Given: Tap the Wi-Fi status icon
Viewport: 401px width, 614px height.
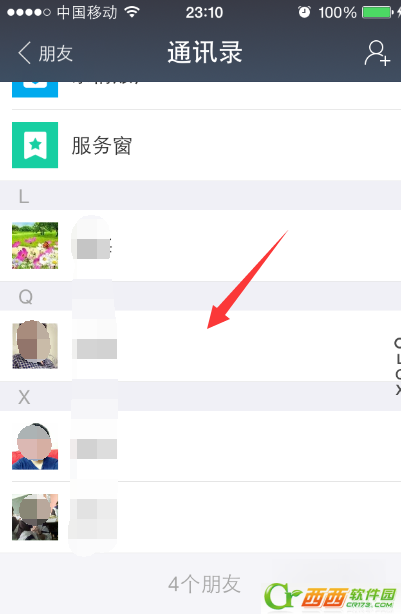Looking at the screenshot, I should tap(132, 13).
